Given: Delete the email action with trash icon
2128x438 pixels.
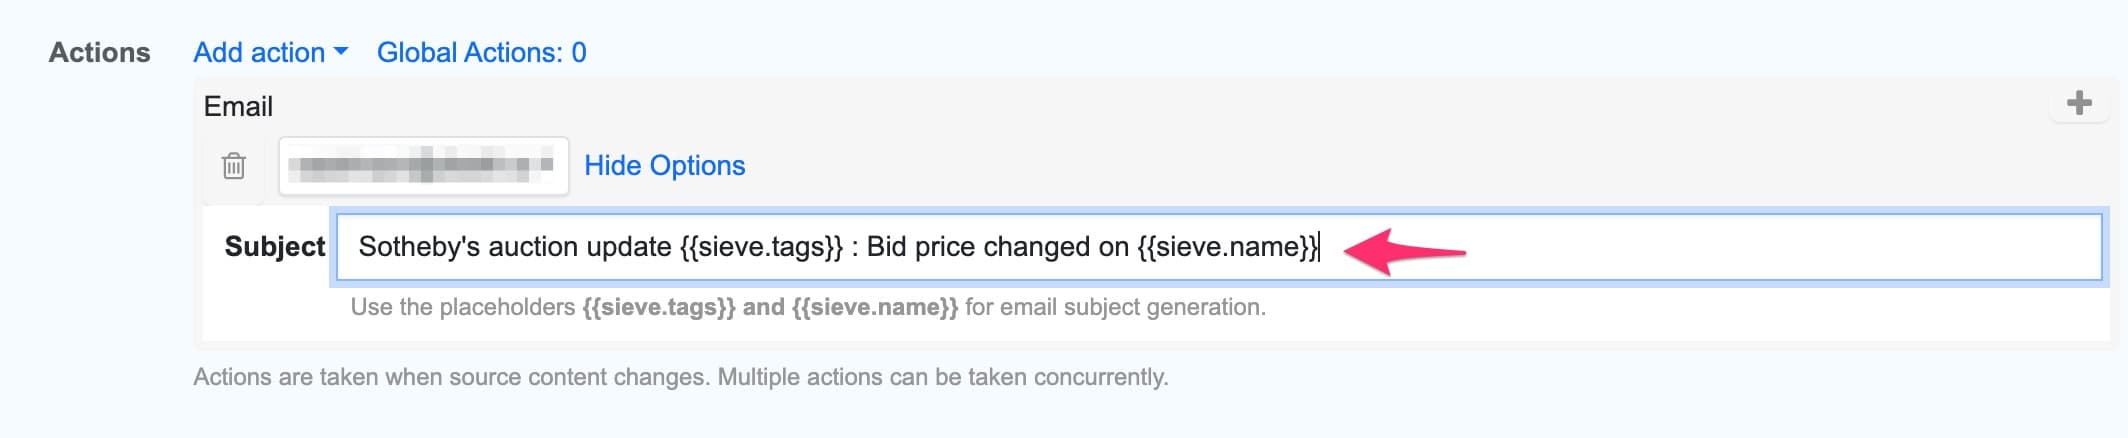Looking at the screenshot, I should click(234, 166).
